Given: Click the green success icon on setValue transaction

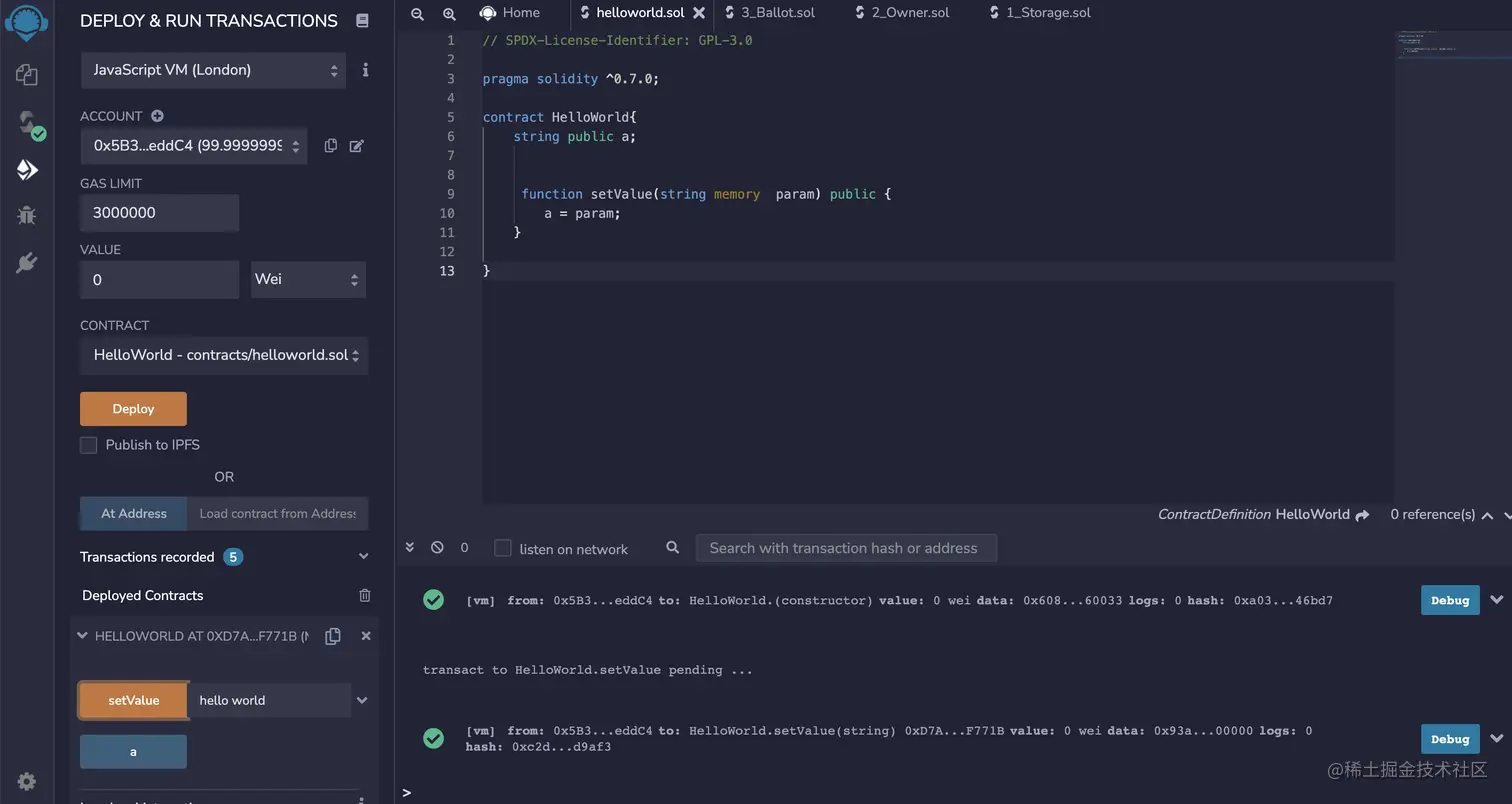Looking at the screenshot, I should pos(433,738).
